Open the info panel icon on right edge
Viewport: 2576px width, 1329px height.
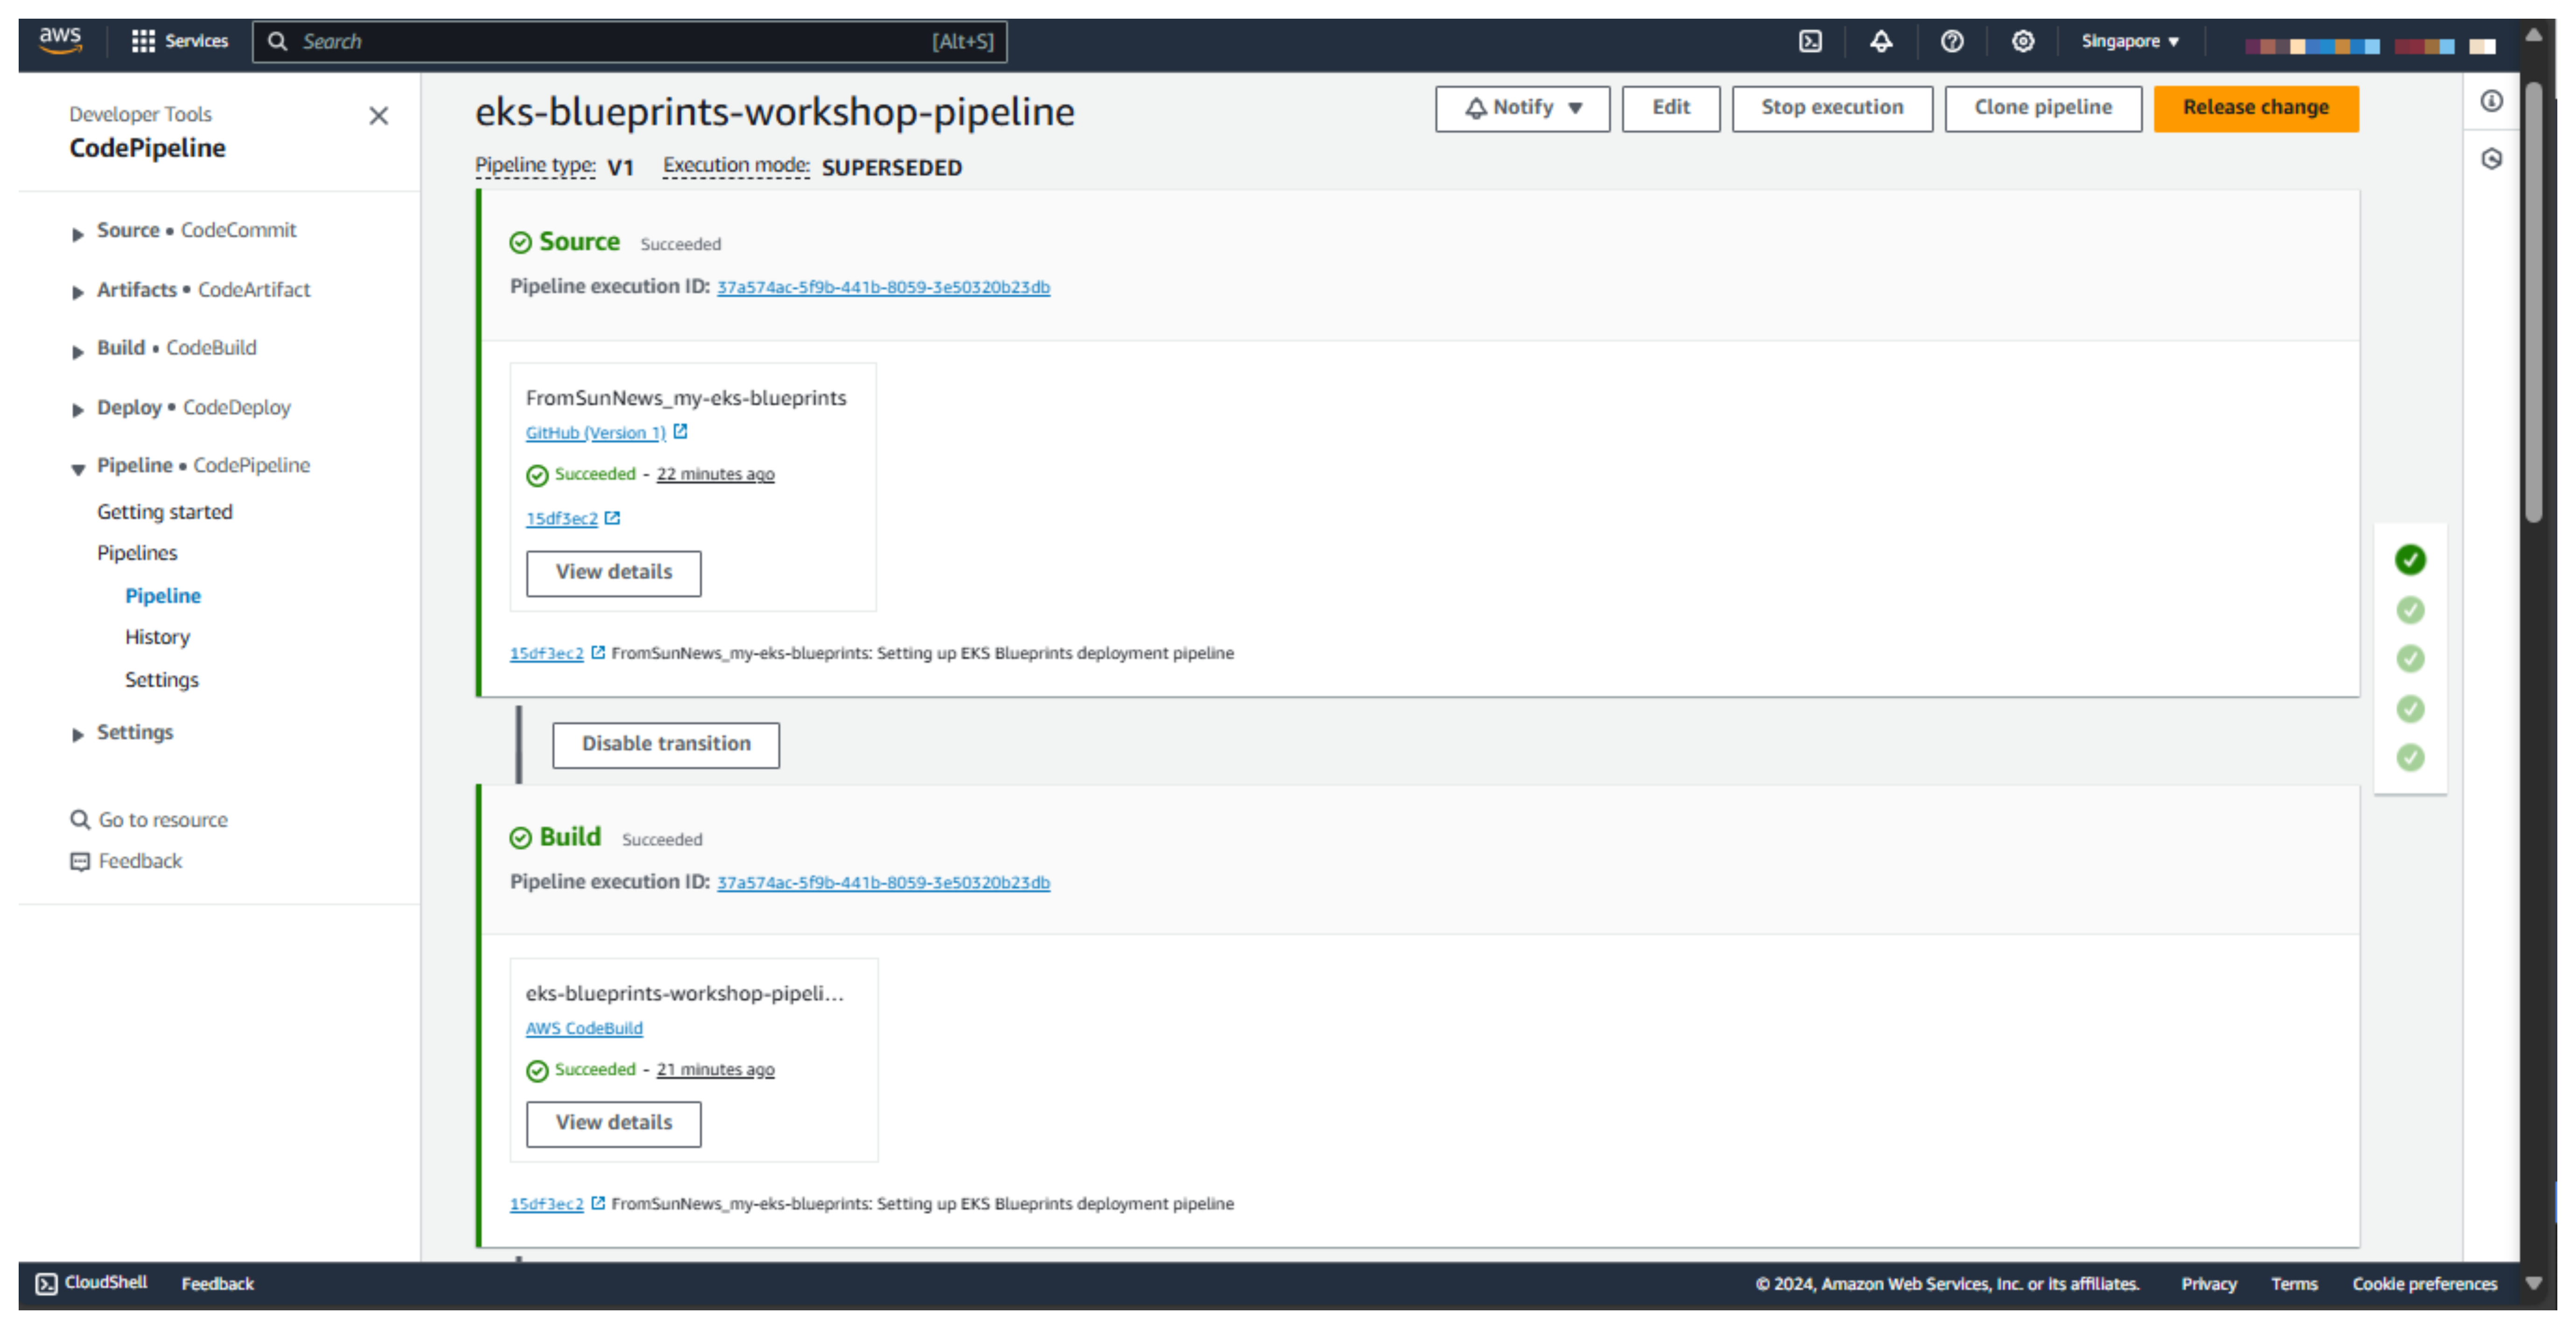pyautogui.click(x=2492, y=101)
